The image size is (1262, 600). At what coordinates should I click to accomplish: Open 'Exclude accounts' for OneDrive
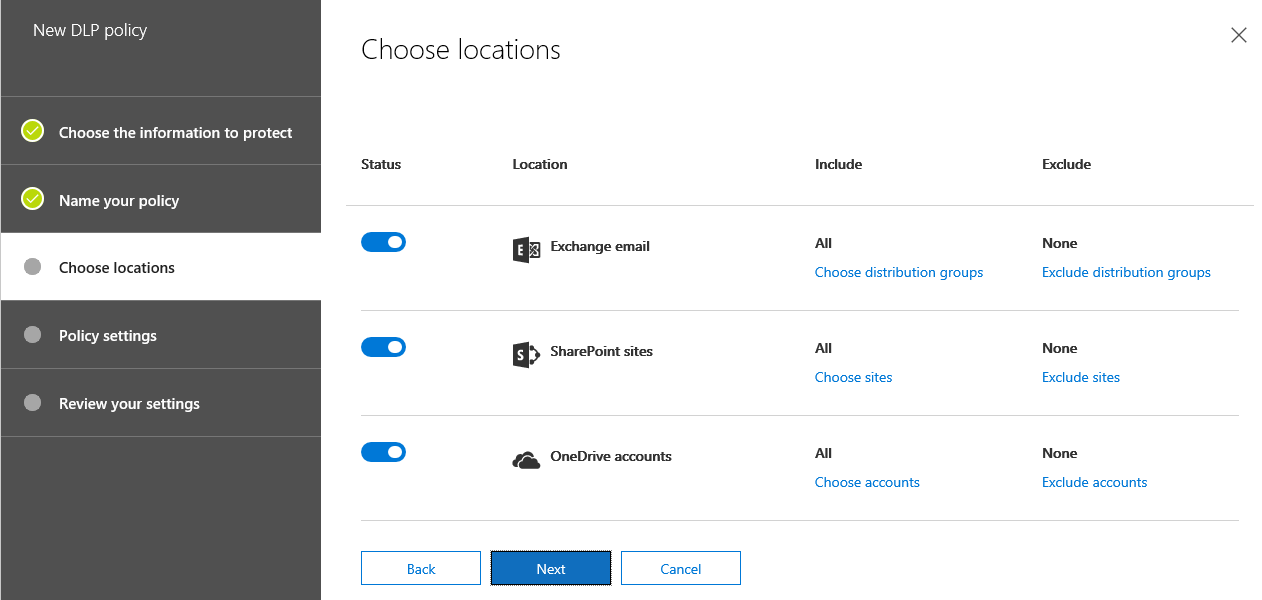point(1094,482)
